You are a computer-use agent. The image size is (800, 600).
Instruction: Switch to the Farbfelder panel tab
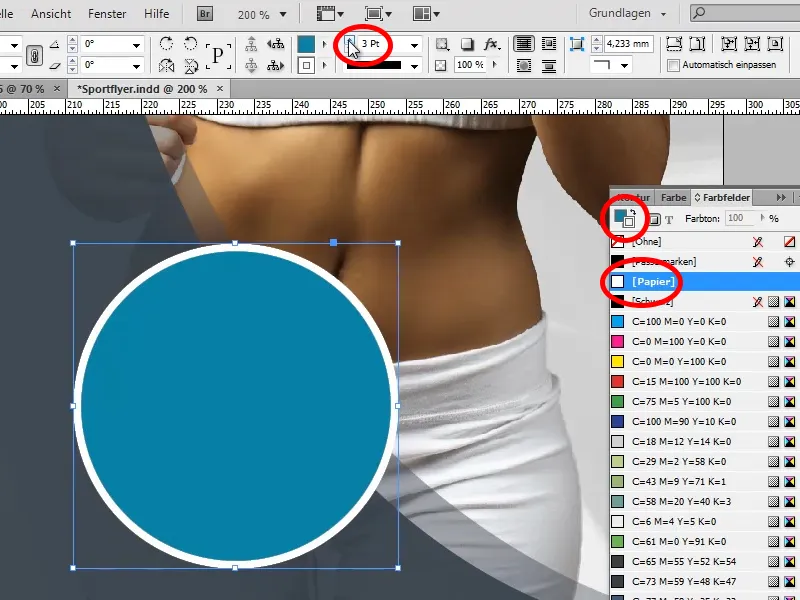click(x=722, y=197)
